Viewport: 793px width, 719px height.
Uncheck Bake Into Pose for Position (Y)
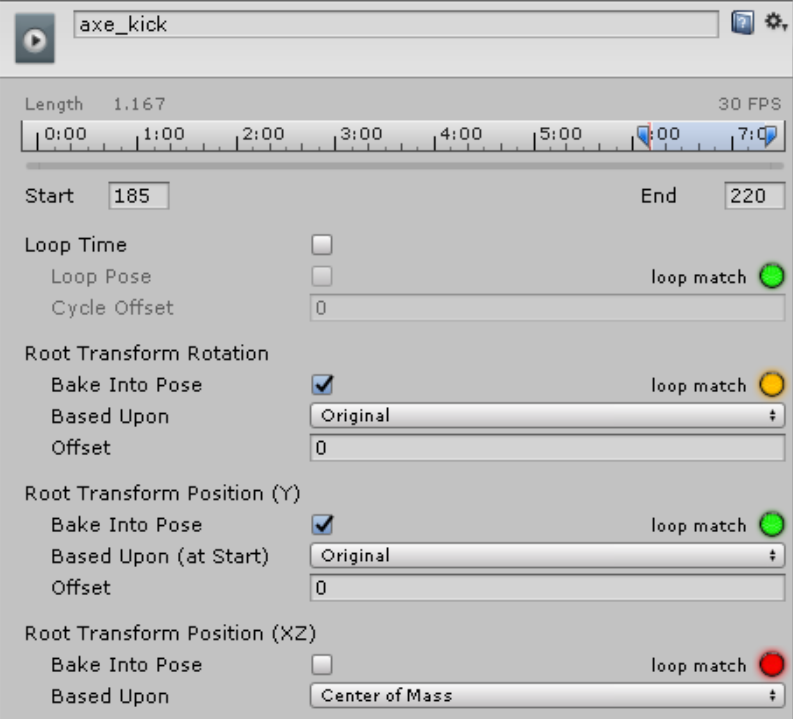pyautogui.click(x=322, y=525)
